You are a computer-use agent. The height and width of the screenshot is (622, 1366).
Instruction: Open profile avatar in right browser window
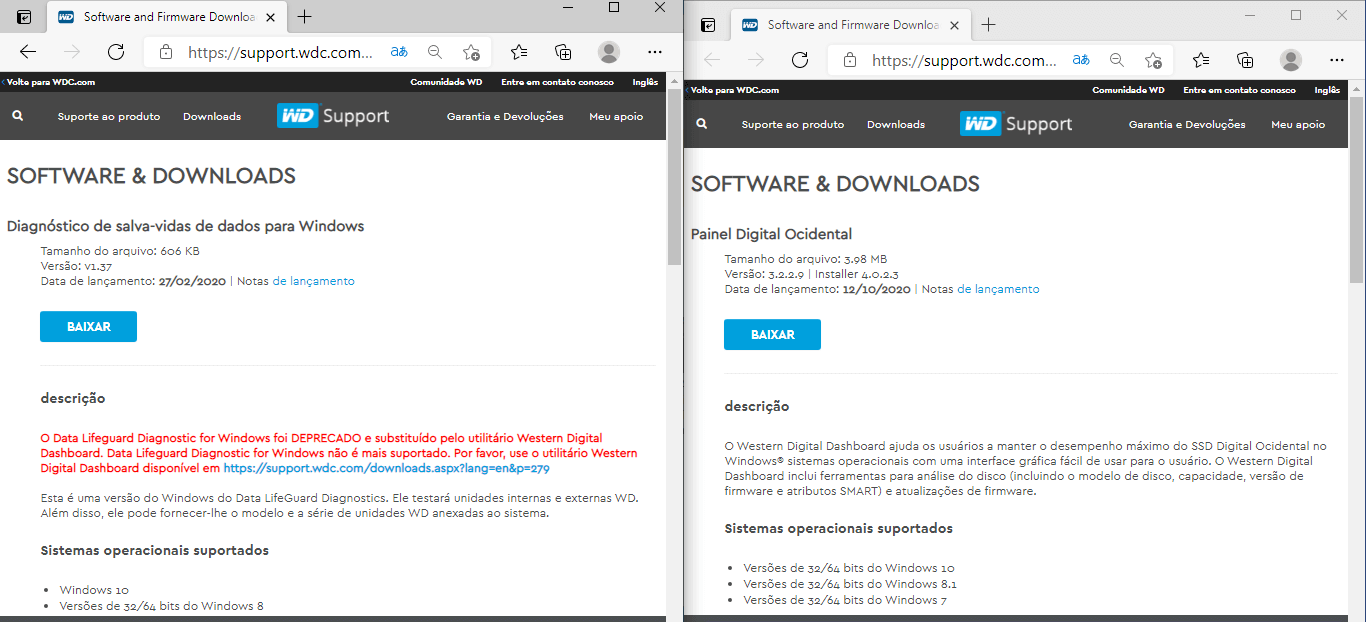(1291, 60)
